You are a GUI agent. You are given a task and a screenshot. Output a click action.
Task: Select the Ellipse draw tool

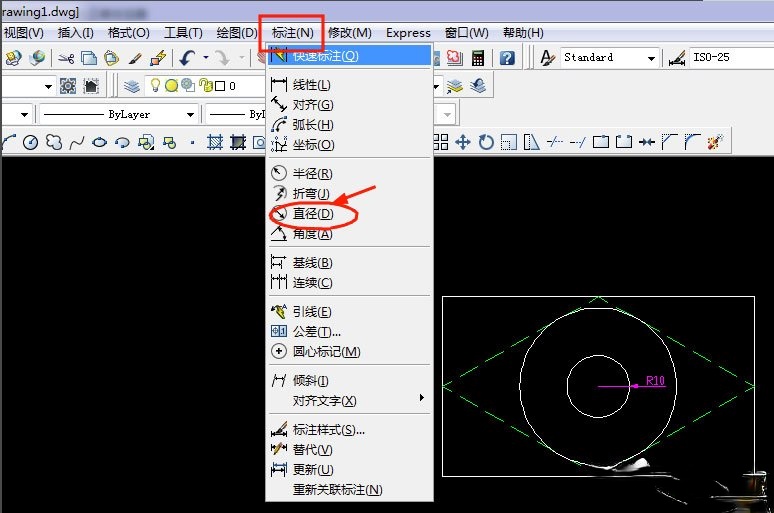tap(100, 143)
